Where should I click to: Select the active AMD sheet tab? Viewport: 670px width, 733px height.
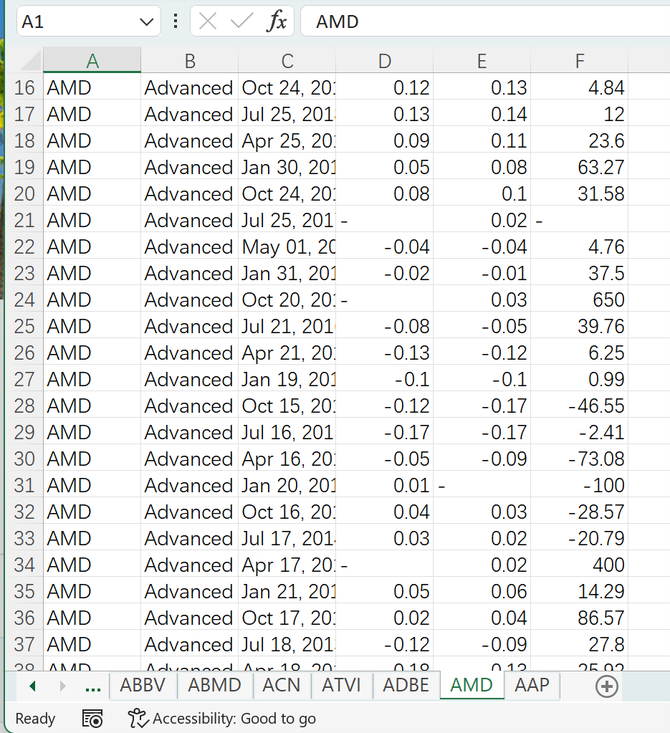coord(471,685)
